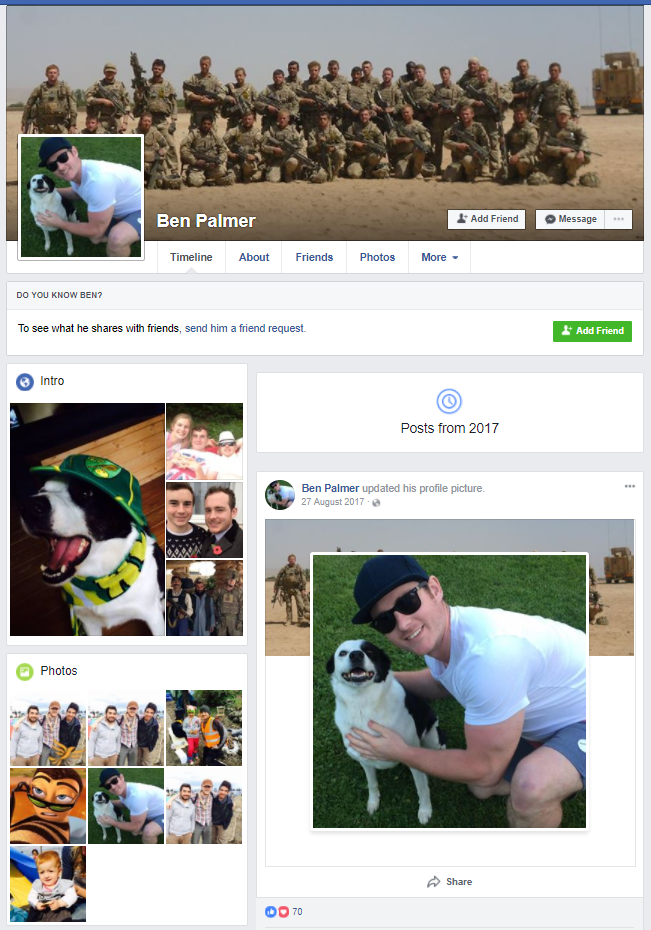Click the green Add Friend button

(592, 331)
